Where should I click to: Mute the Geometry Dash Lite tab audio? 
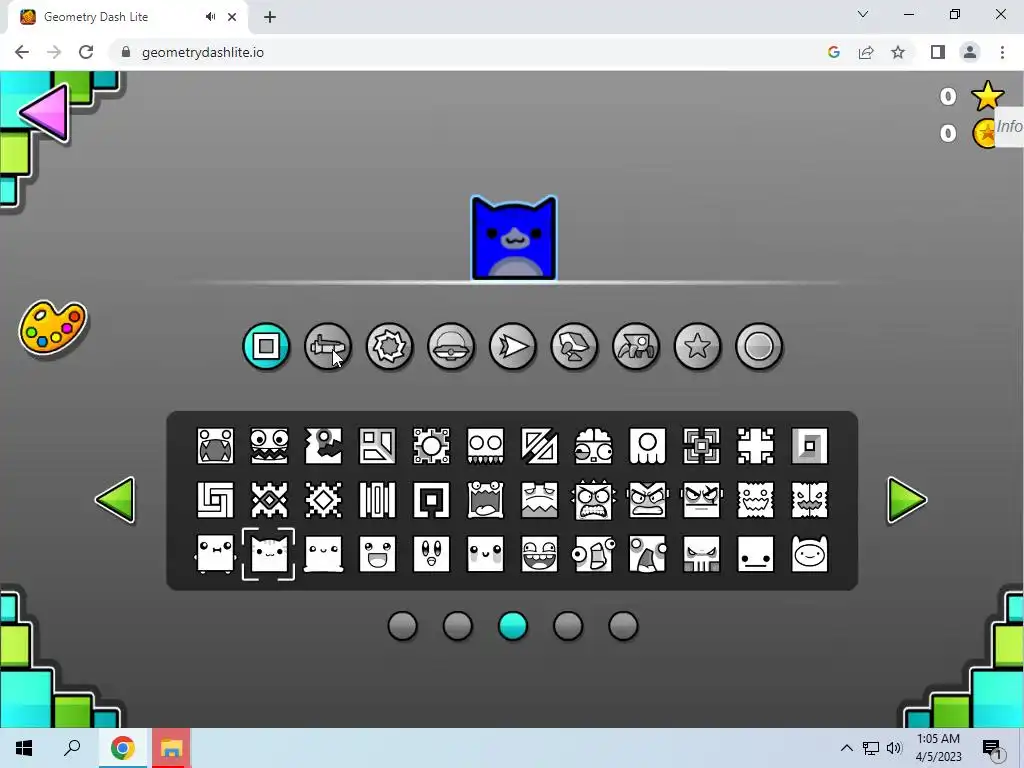coord(210,17)
